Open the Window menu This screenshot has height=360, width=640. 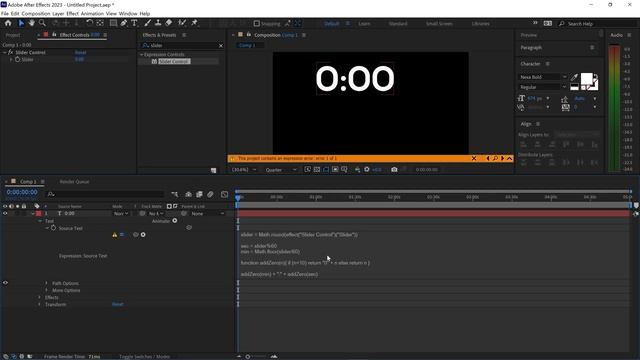(x=128, y=13)
